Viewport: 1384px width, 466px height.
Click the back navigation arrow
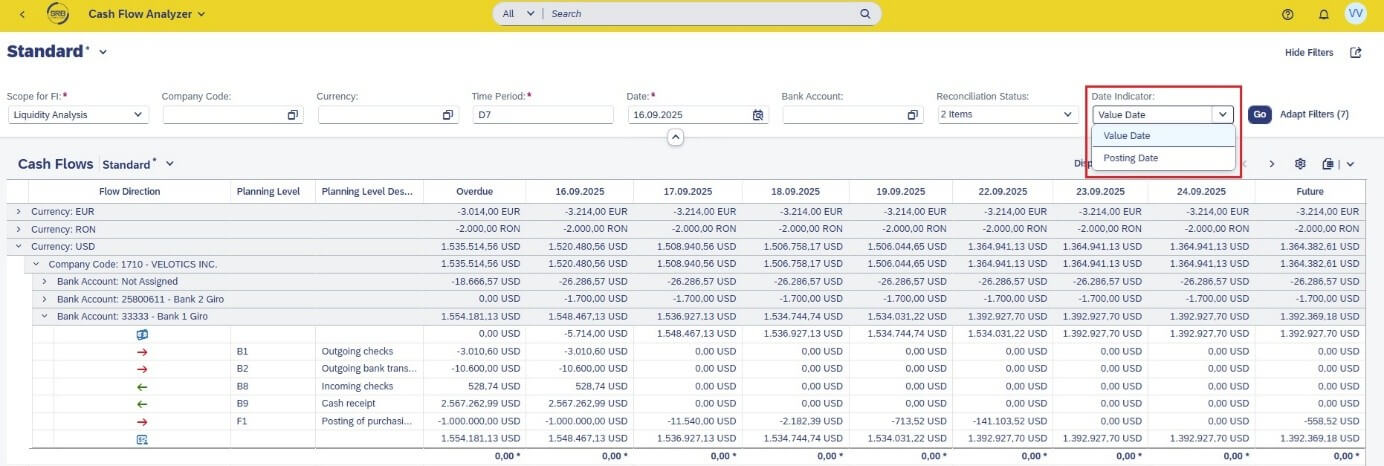(x=23, y=14)
